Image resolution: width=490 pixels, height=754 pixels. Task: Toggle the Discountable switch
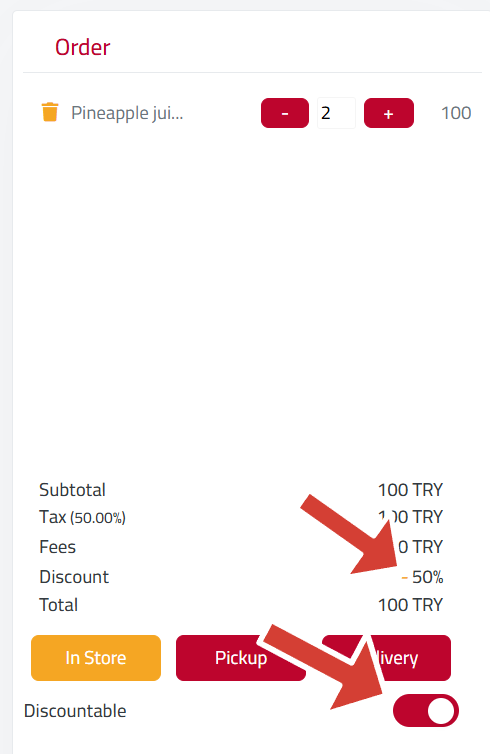click(x=426, y=710)
